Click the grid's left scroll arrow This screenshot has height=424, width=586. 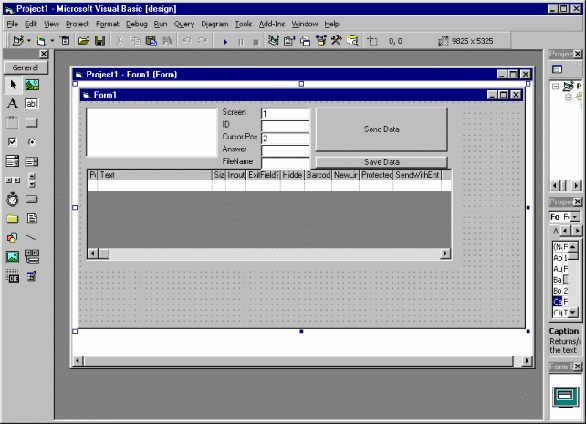[93, 254]
